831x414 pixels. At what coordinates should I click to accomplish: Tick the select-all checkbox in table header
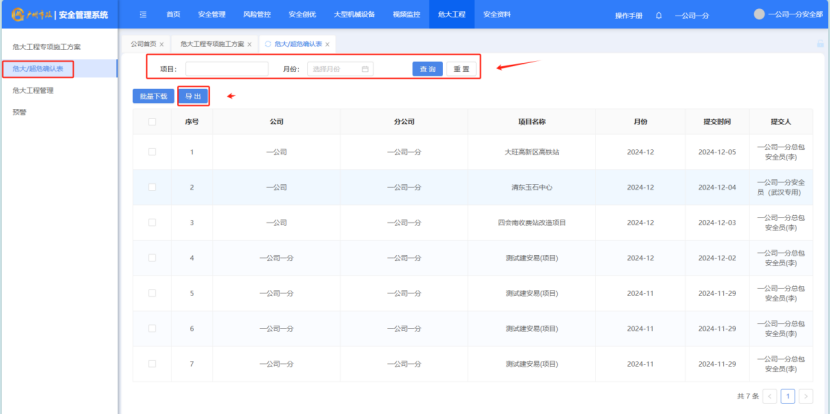point(152,122)
